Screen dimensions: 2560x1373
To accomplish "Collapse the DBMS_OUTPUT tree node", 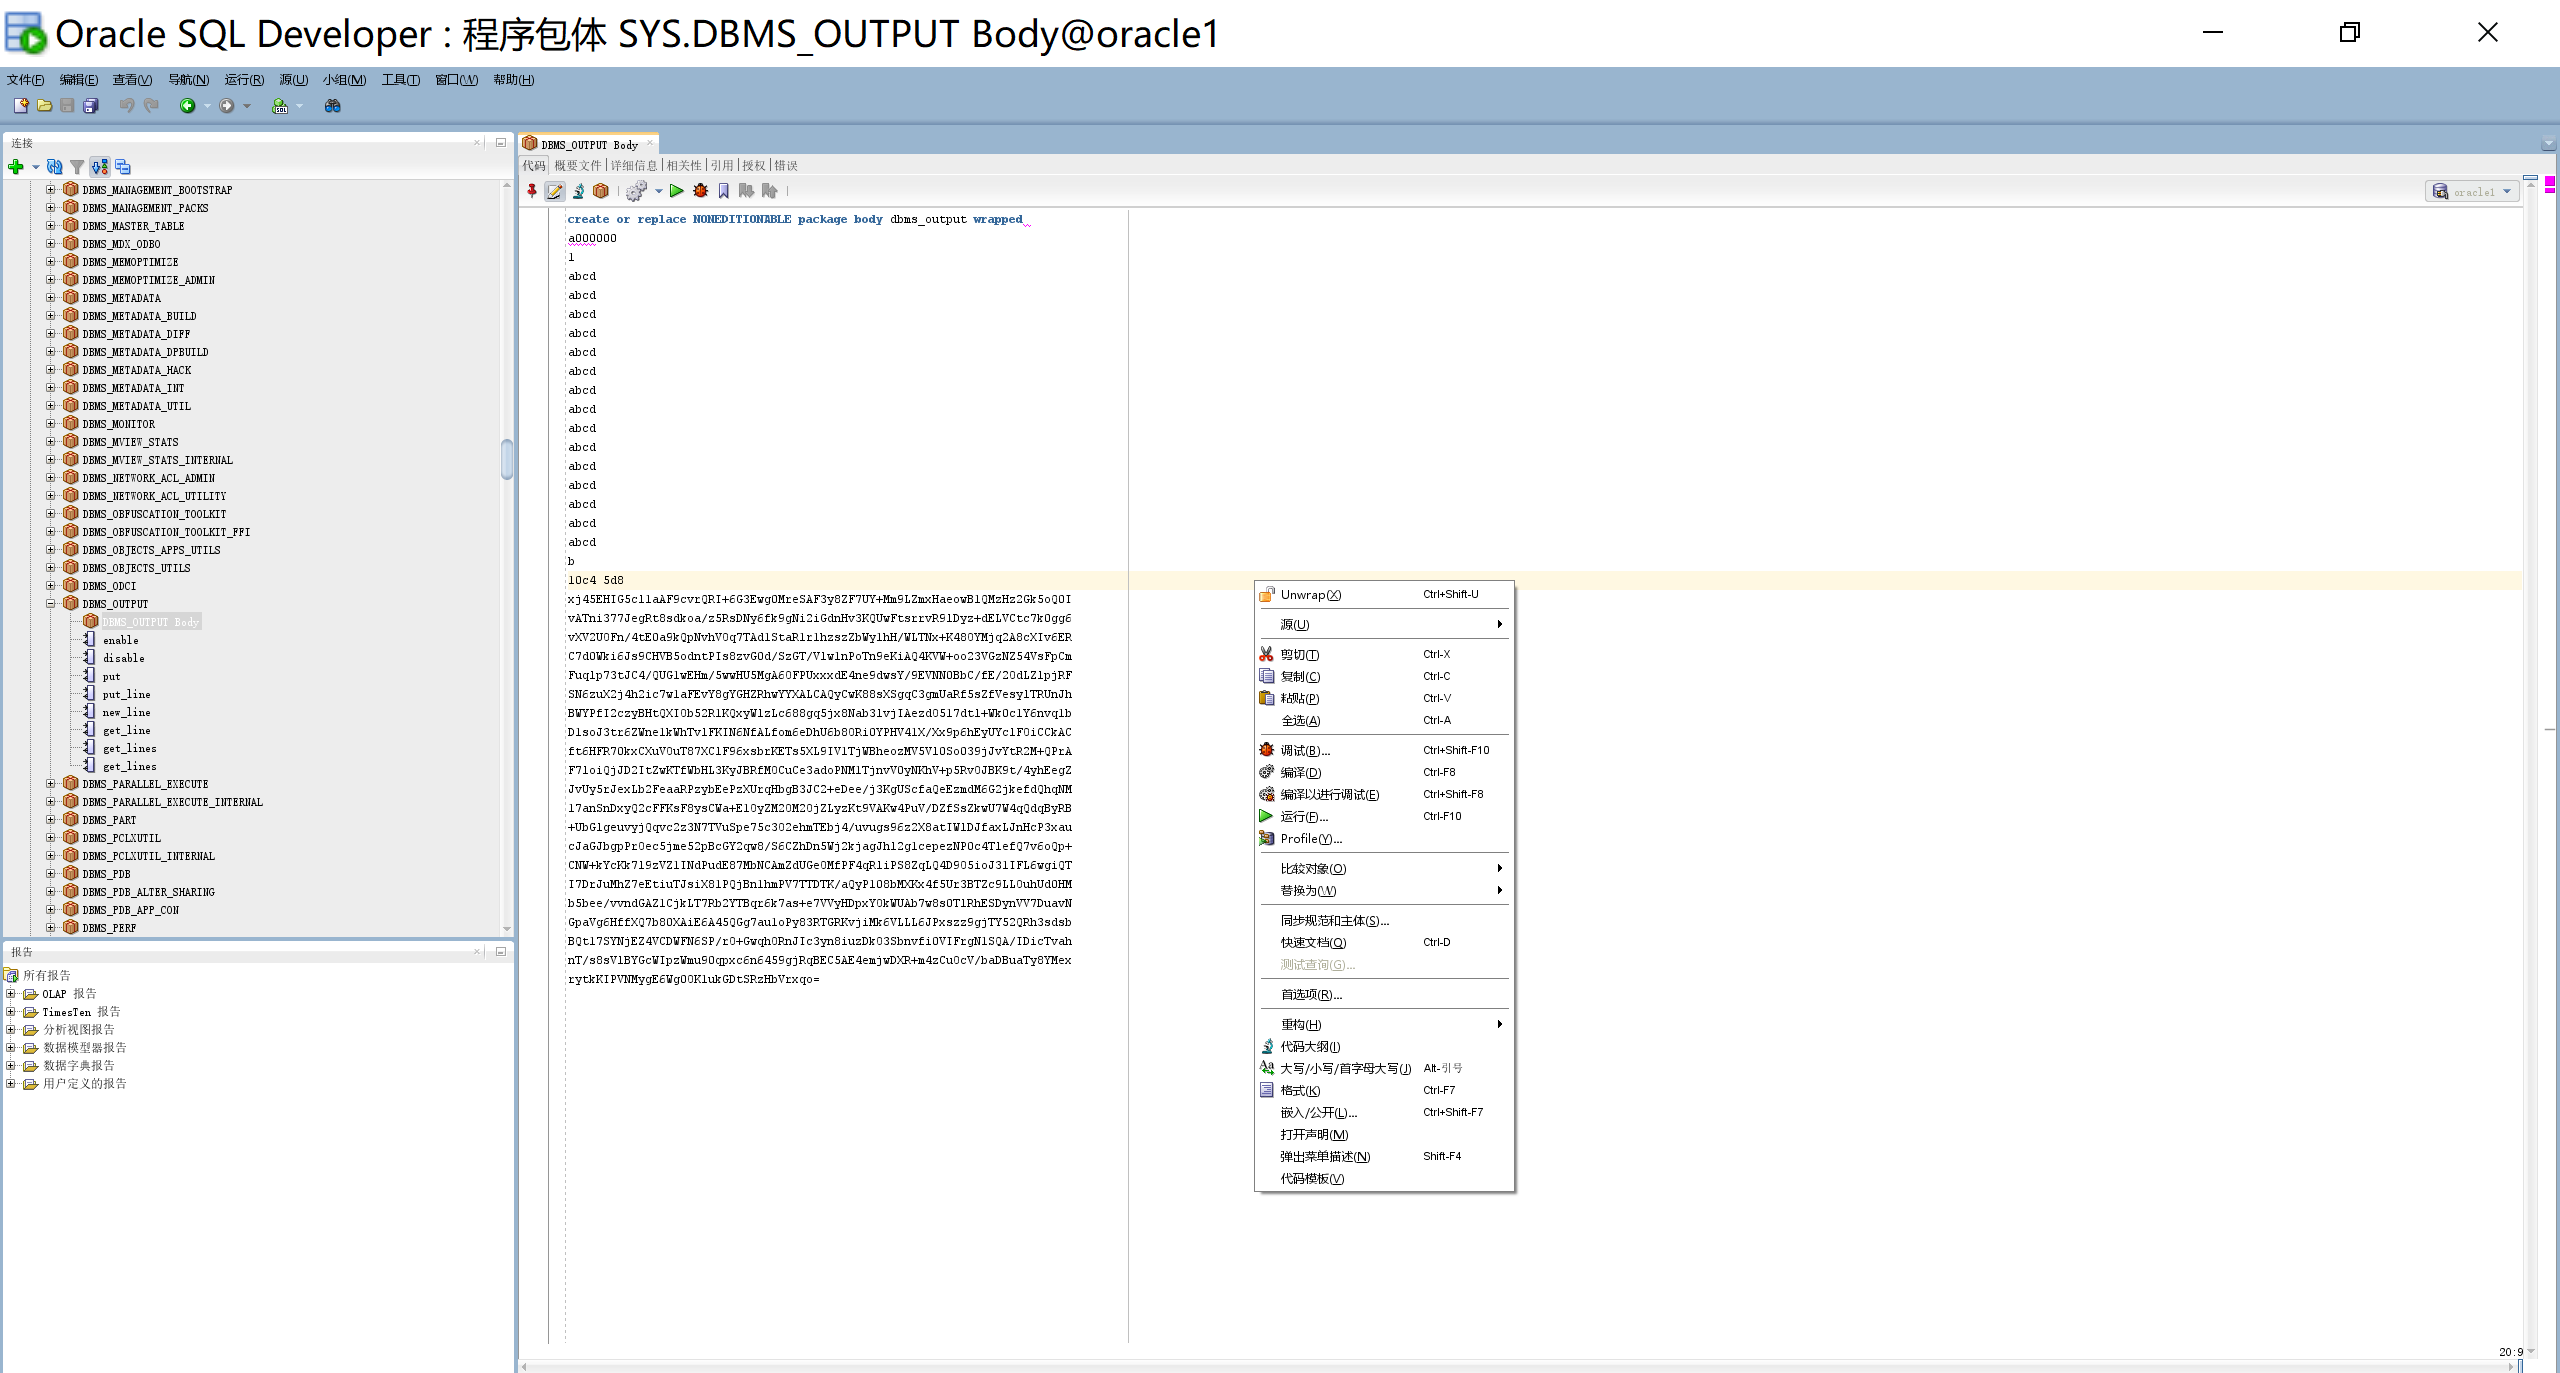I will point(51,604).
